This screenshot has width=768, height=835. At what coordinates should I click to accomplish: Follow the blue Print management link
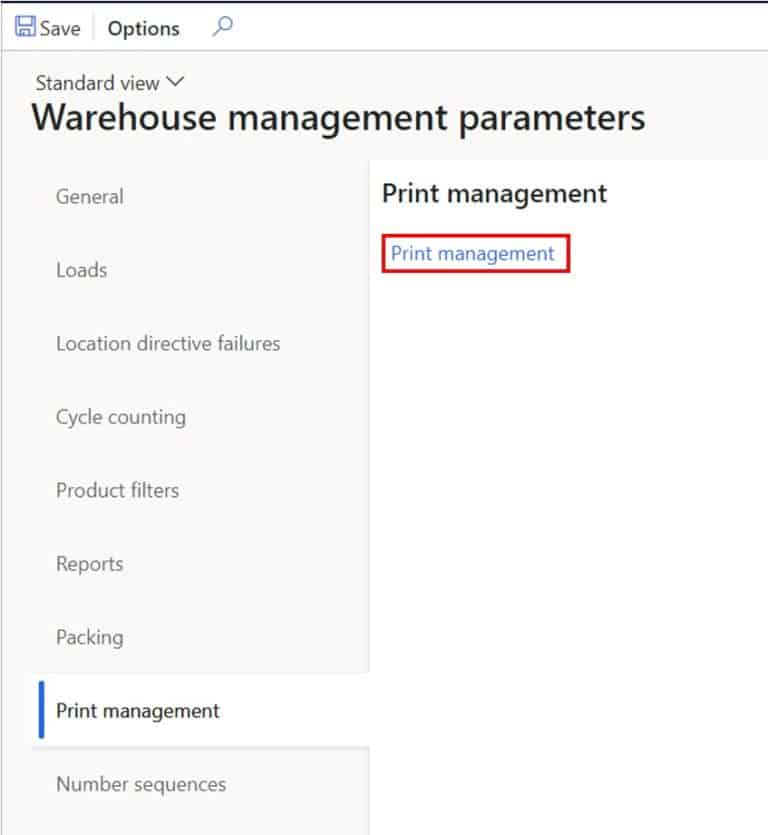click(473, 254)
